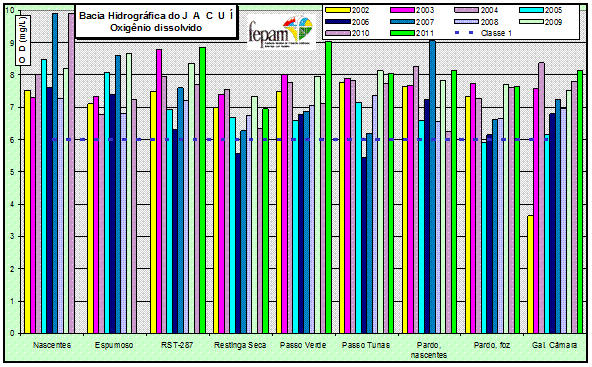Screen dimensions: 592x367
Task: Click the 2010 legend swatch
Action: [338, 33]
